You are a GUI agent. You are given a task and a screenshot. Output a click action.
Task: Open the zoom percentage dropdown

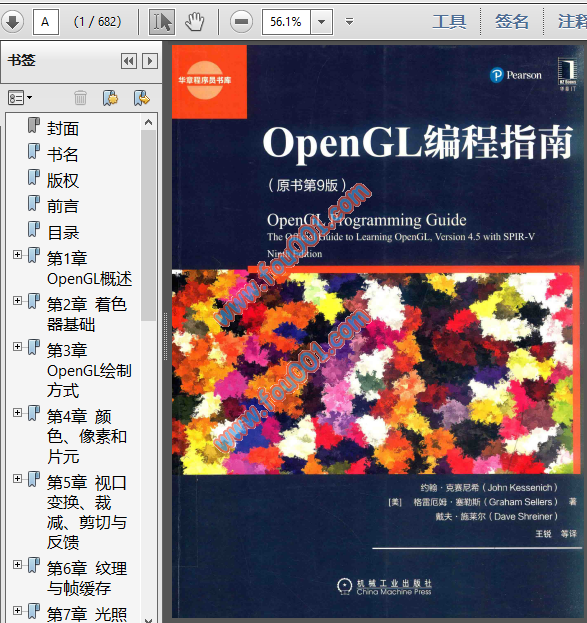coord(322,22)
